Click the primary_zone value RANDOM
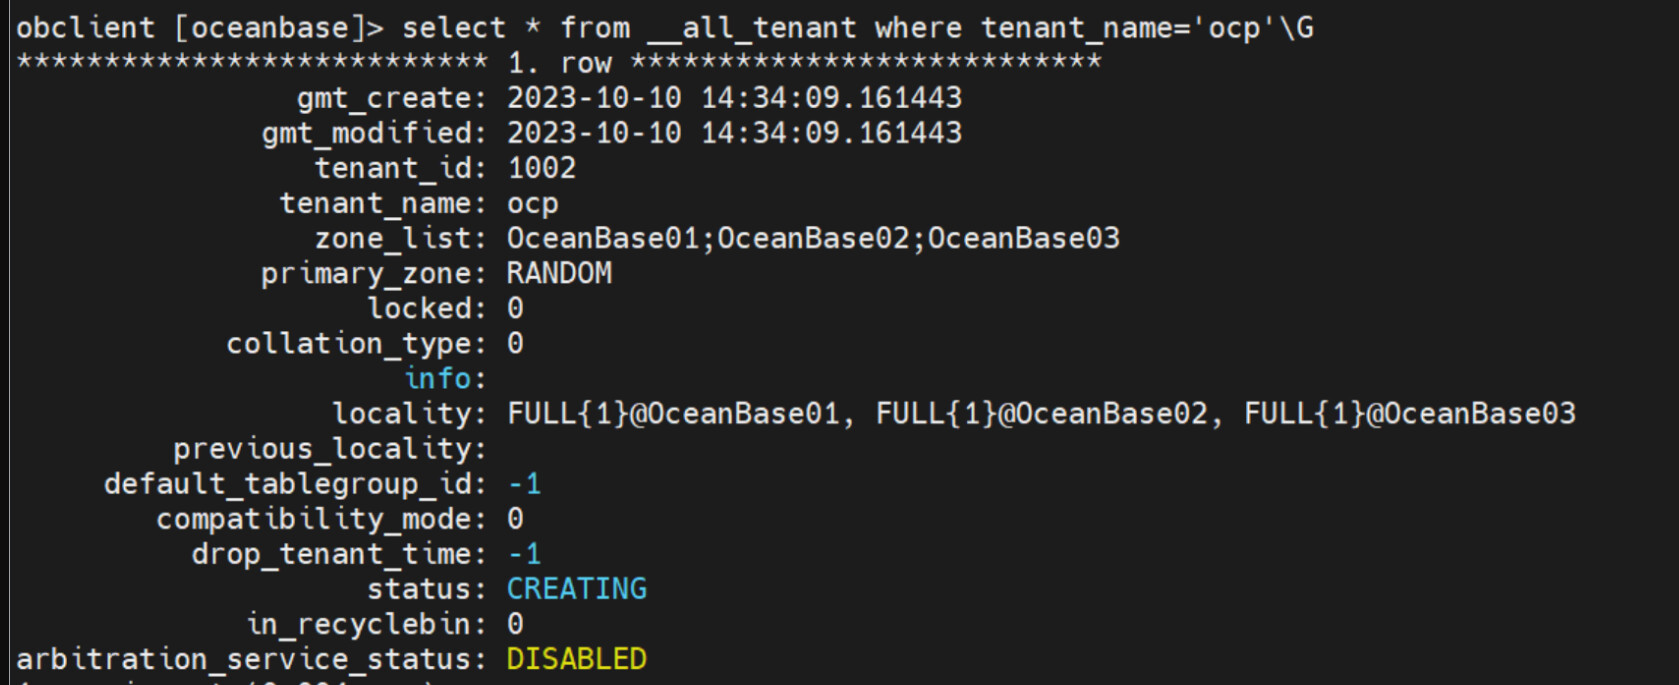This screenshot has width=1679, height=685. [559, 273]
